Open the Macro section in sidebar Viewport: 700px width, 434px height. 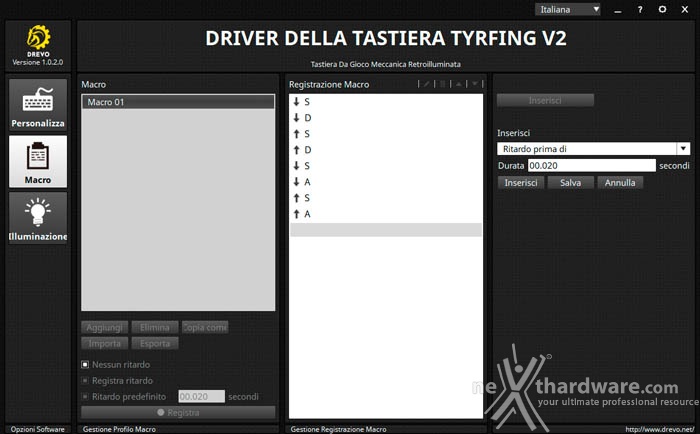coord(38,162)
